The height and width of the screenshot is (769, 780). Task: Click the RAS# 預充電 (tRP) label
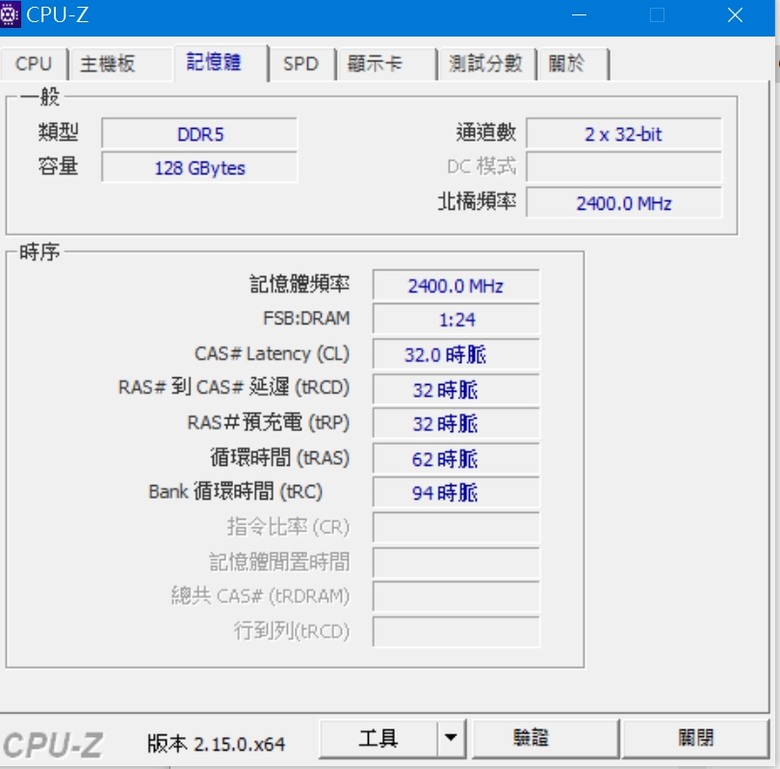269,422
